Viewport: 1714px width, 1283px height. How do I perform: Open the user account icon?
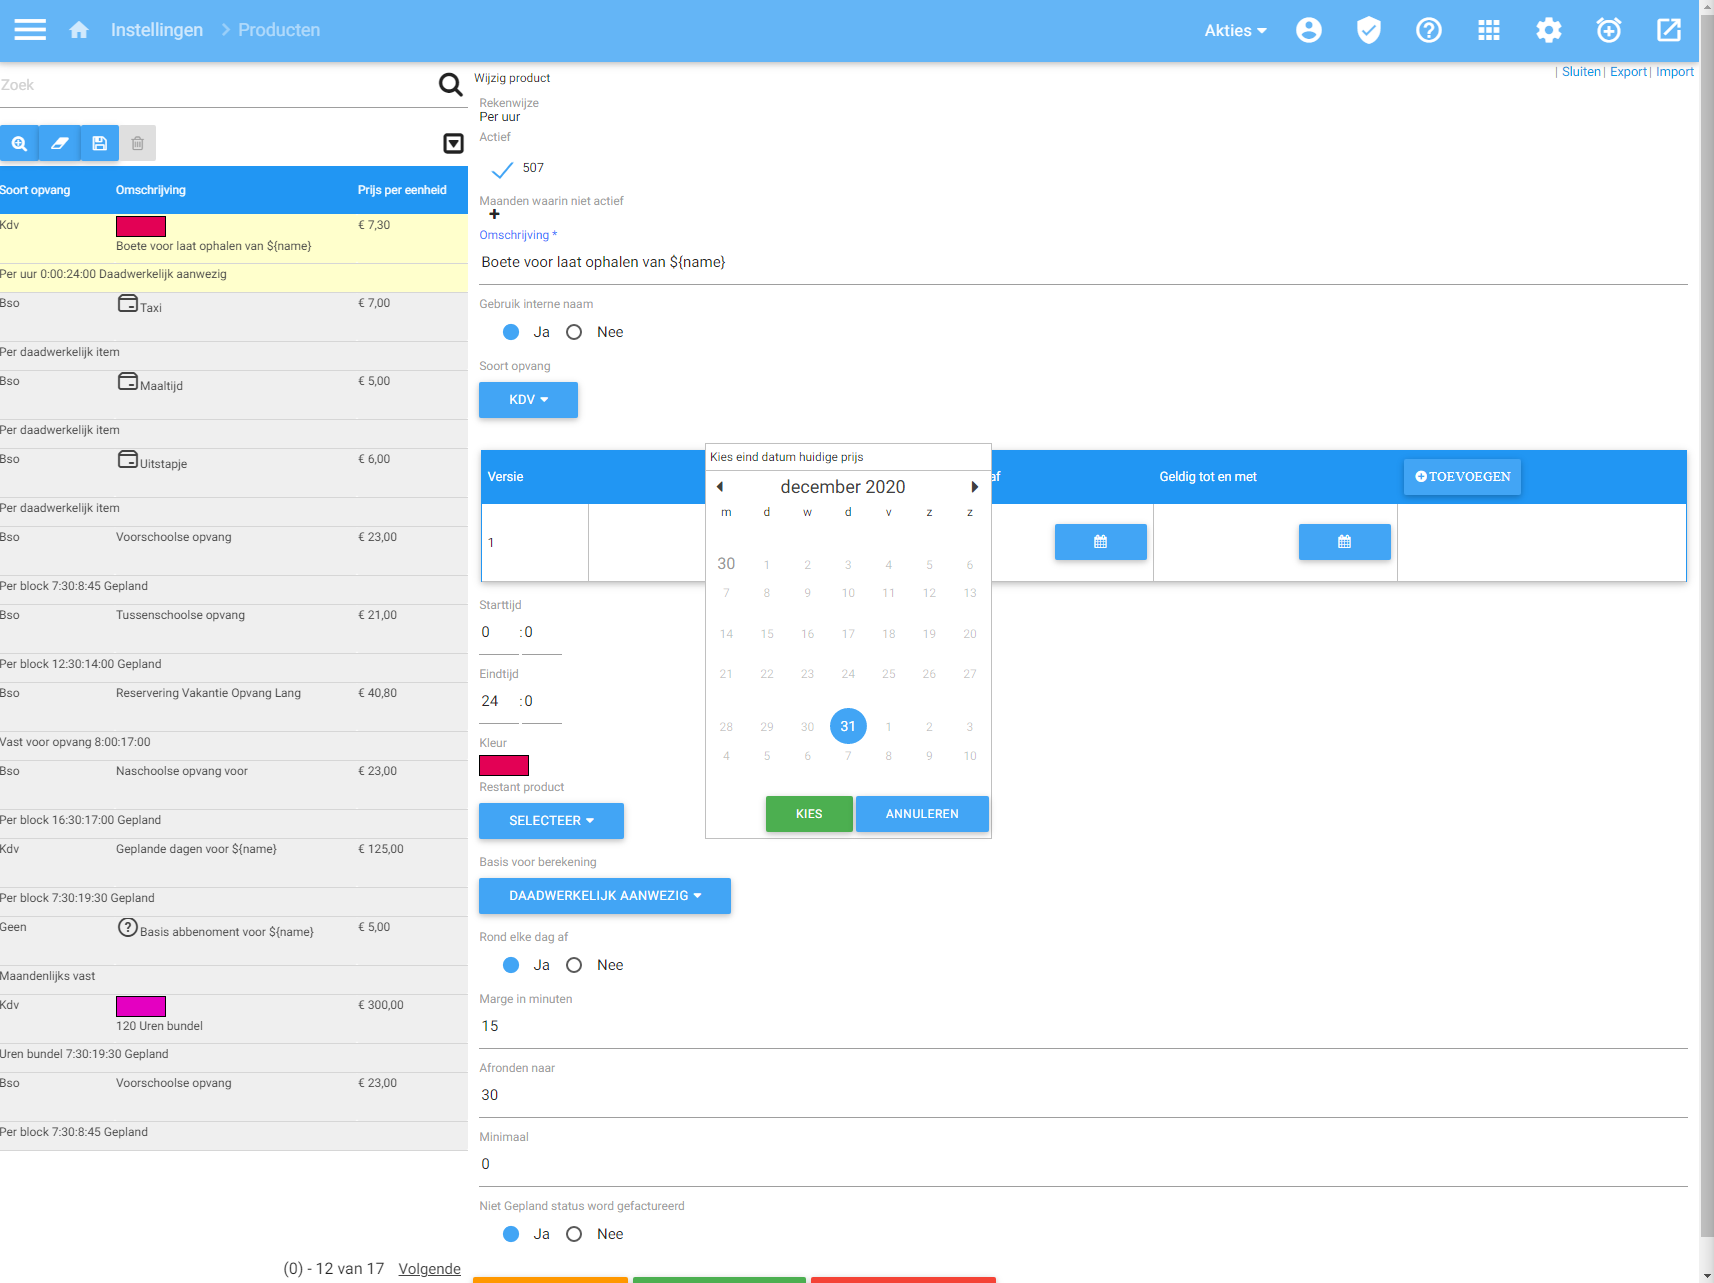pos(1308,30)
